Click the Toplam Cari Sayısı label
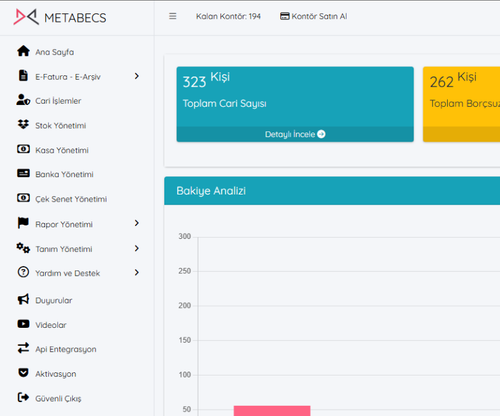 click(225, 103)
